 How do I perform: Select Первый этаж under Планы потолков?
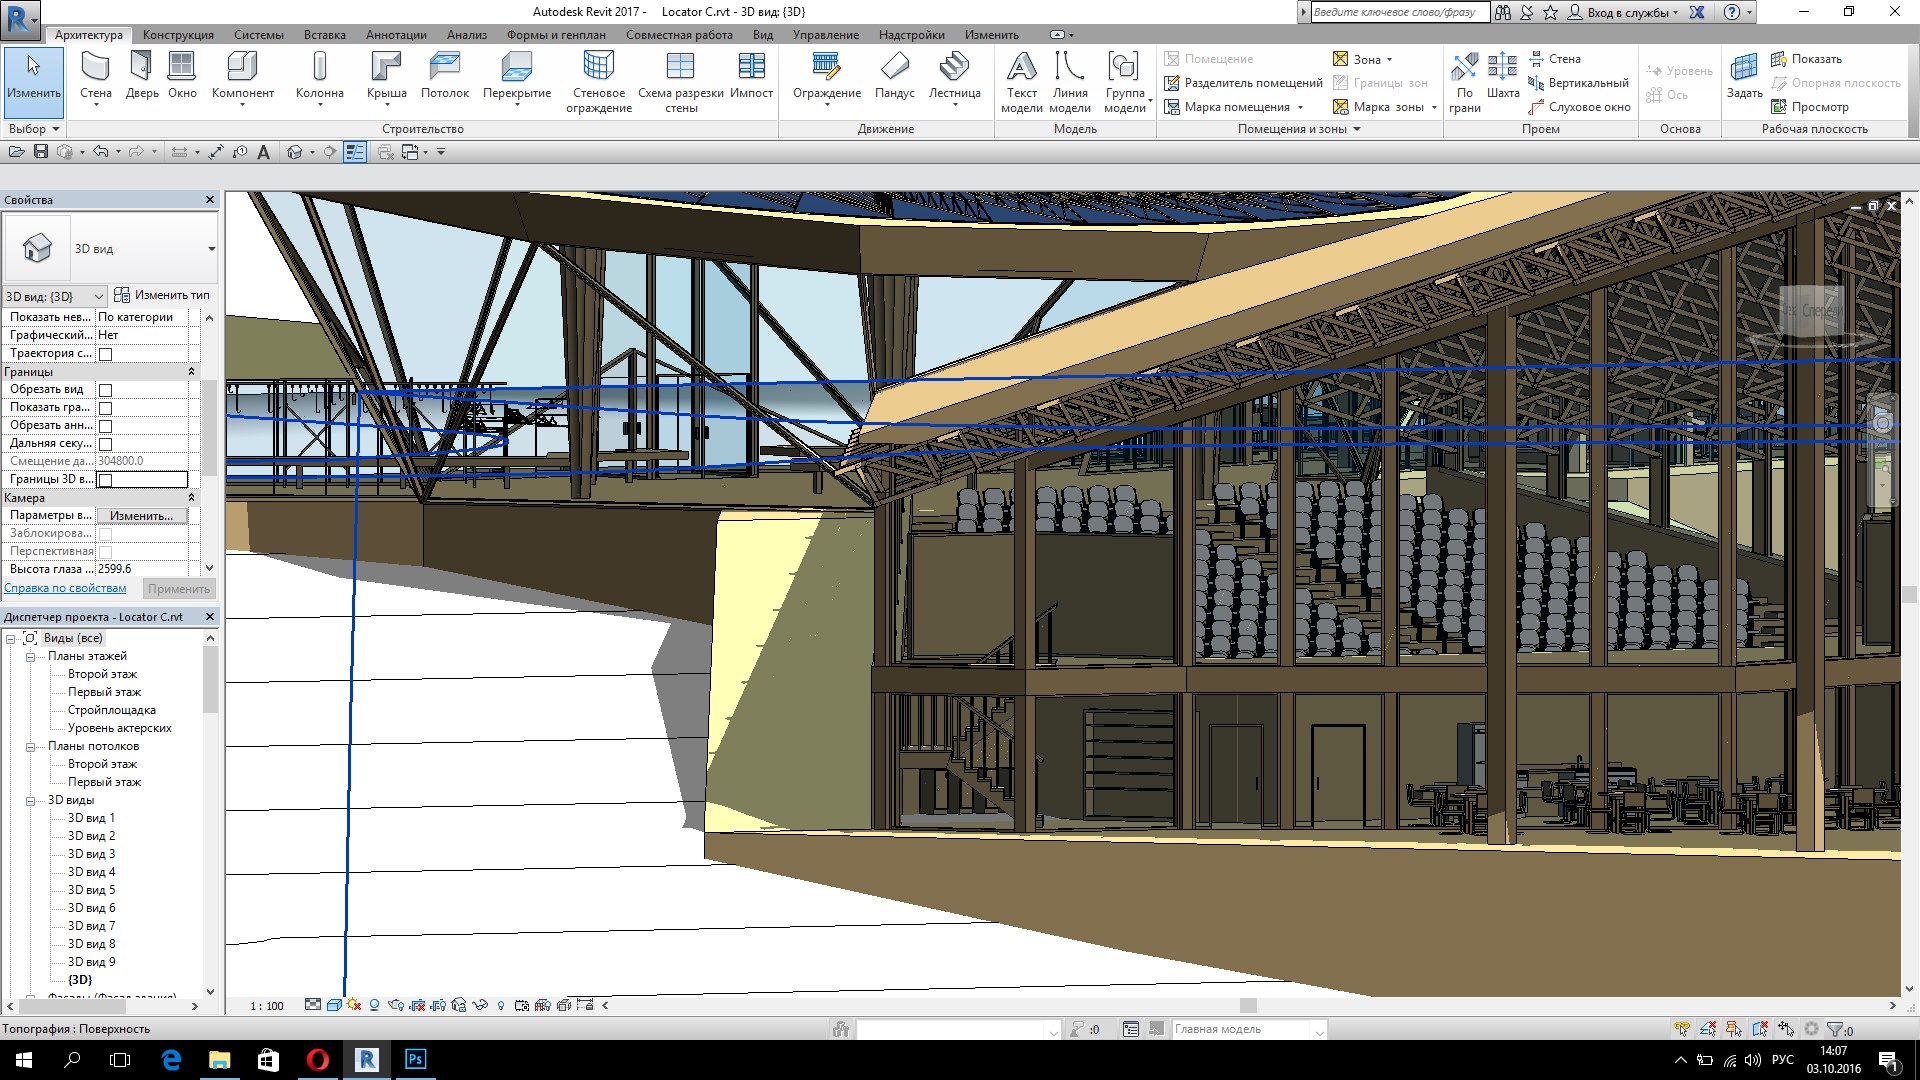104,782
